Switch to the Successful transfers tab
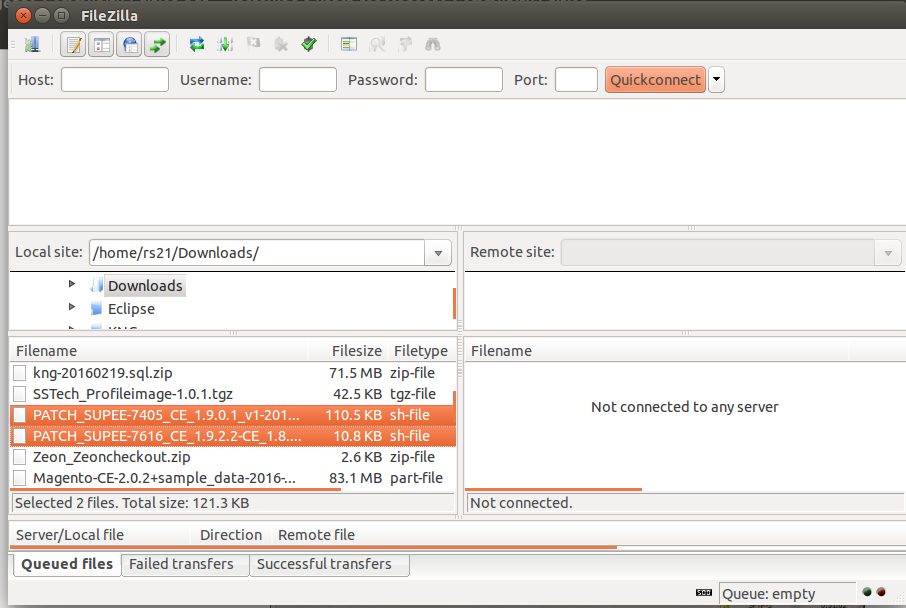 [x=324, y=564]
